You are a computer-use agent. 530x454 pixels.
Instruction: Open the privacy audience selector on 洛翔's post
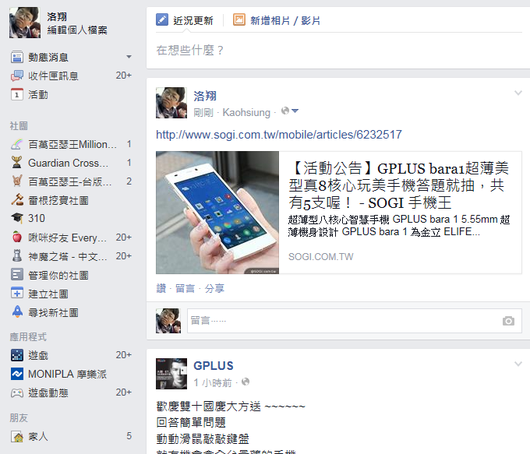point(290,111)
